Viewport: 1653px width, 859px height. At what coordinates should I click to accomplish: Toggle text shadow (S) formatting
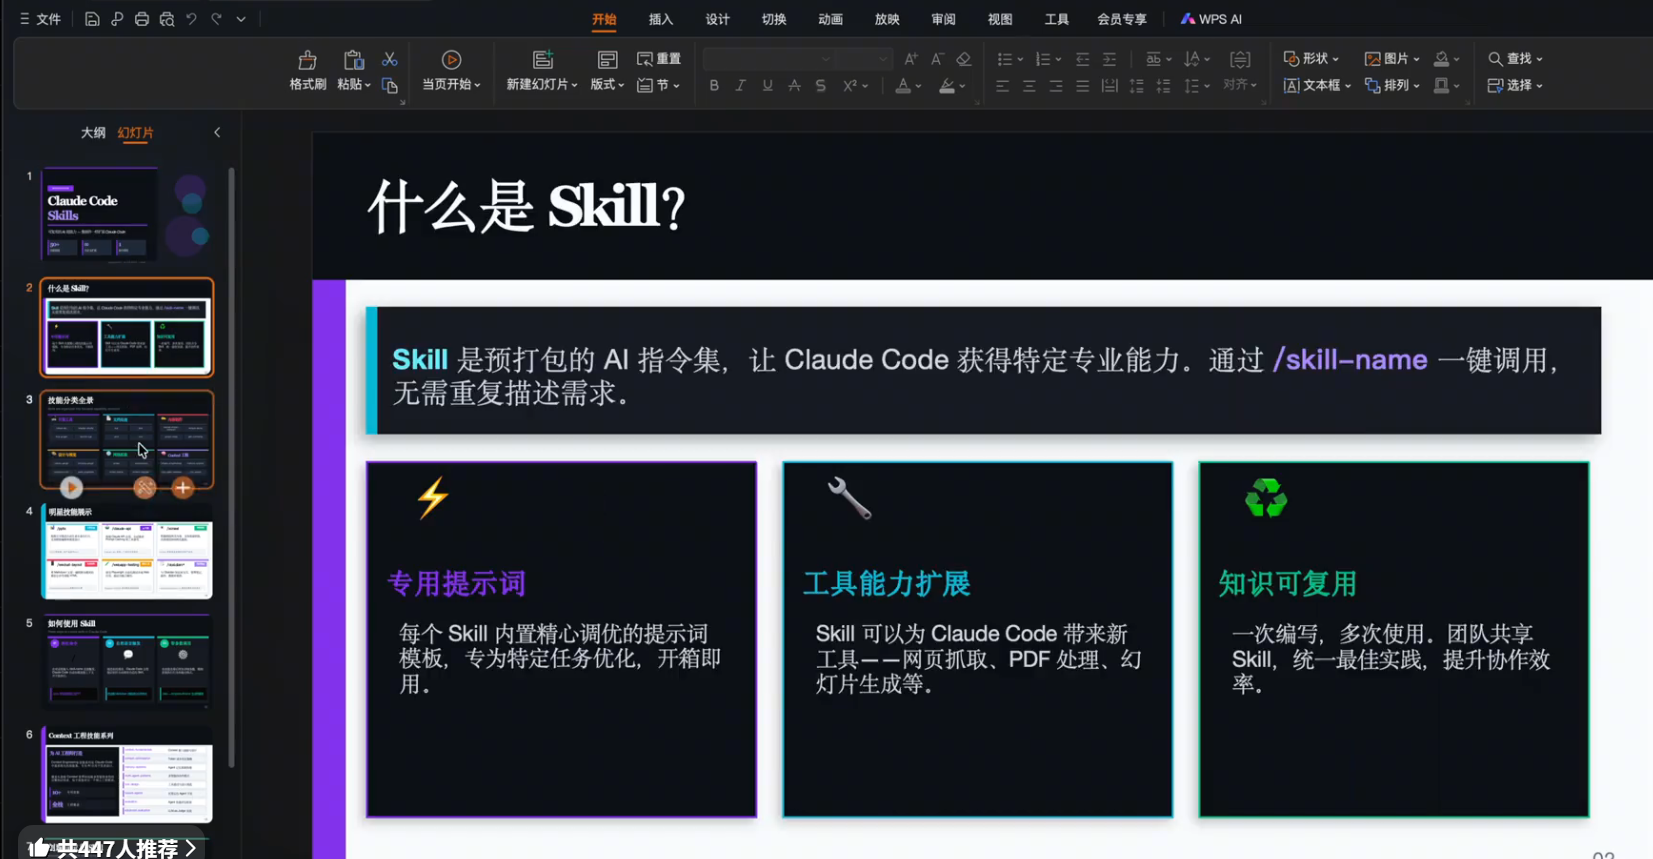coord(821,86)
